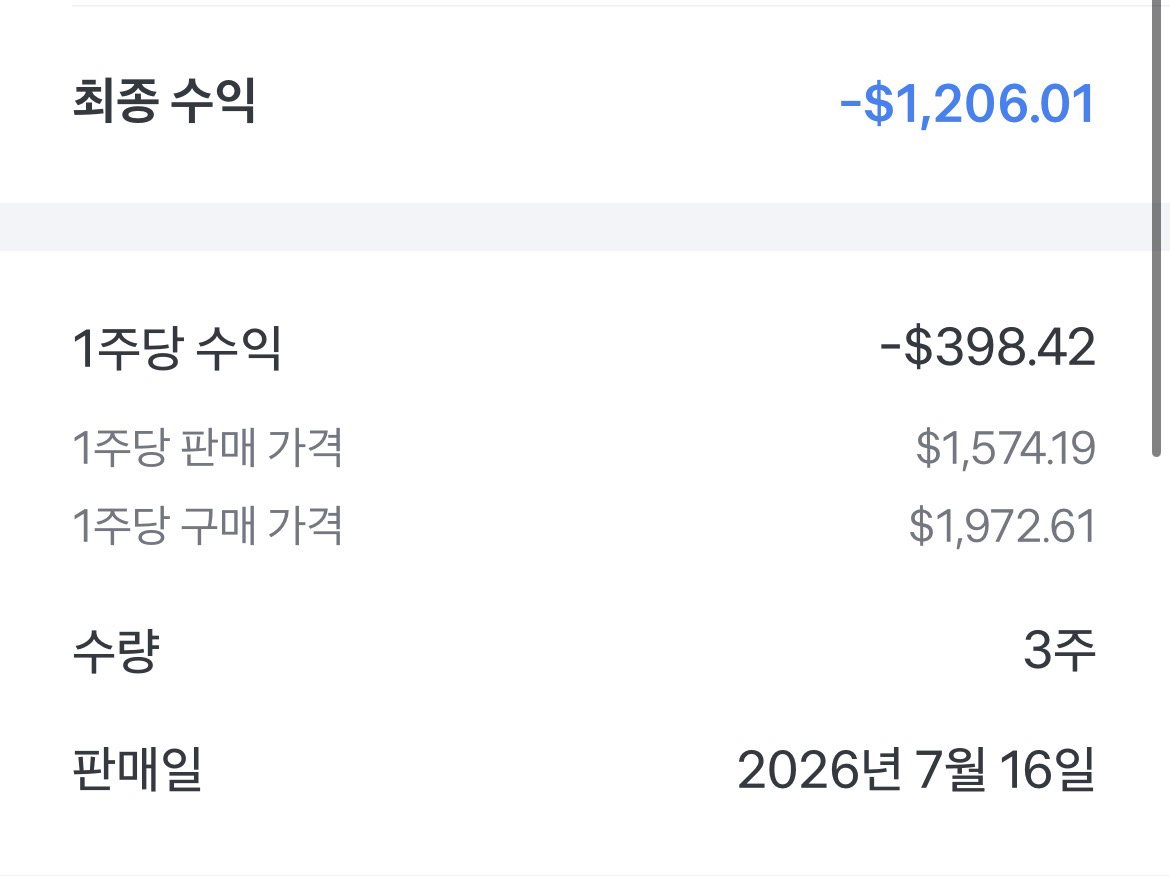Click the gray section divider band
The height and width of the screenshot is (876, 1170).
[585, 227]
